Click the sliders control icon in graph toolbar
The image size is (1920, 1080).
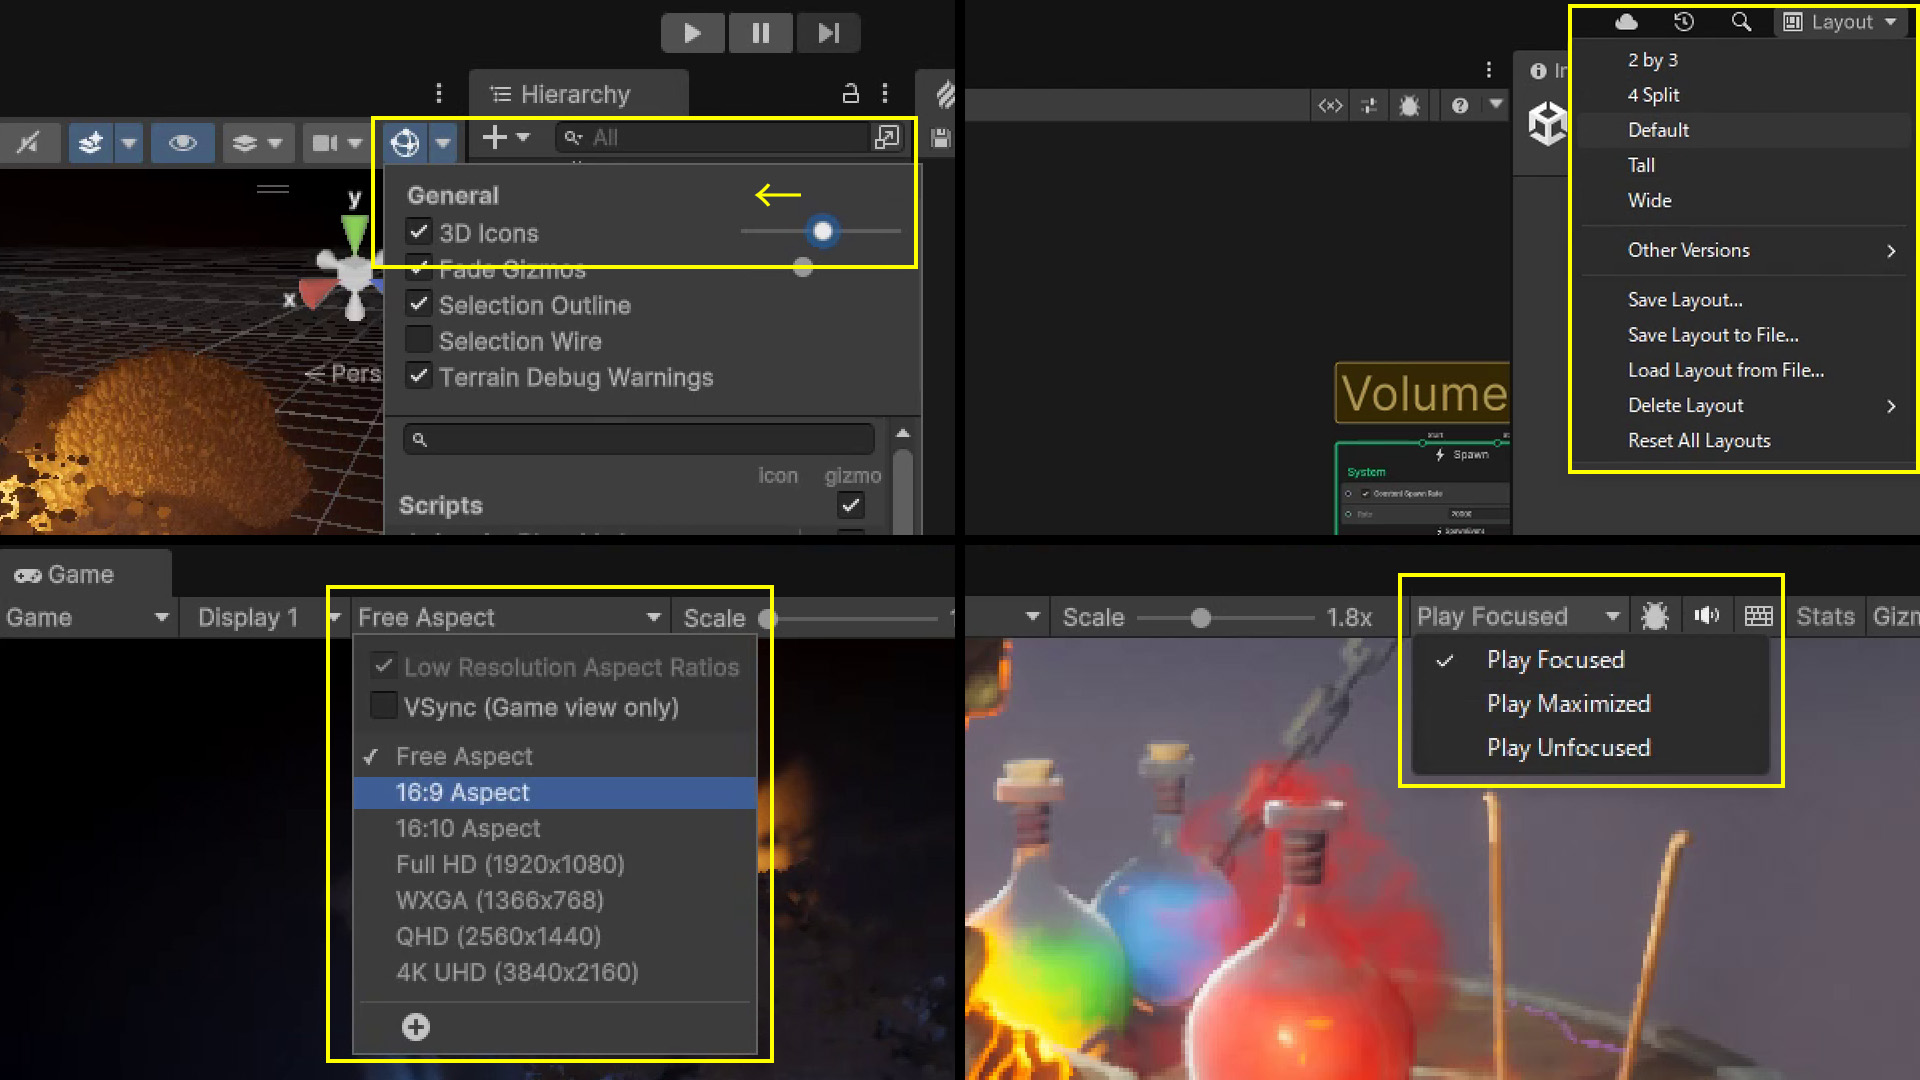[1369, 105]
